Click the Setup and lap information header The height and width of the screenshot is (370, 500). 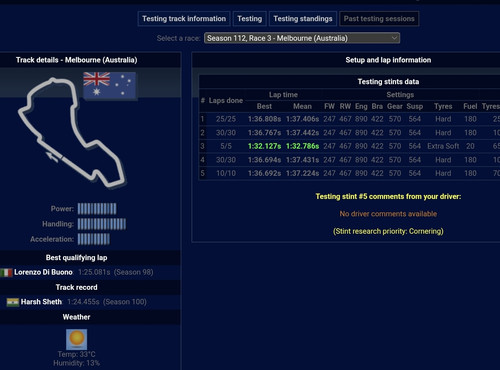tap(388, 60)
